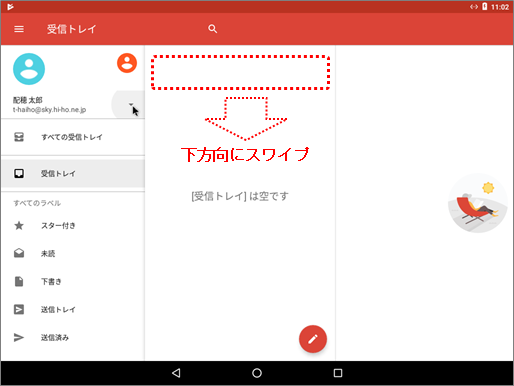Show the 未読 messages label
Screen dimensions: 514x386
73,254
